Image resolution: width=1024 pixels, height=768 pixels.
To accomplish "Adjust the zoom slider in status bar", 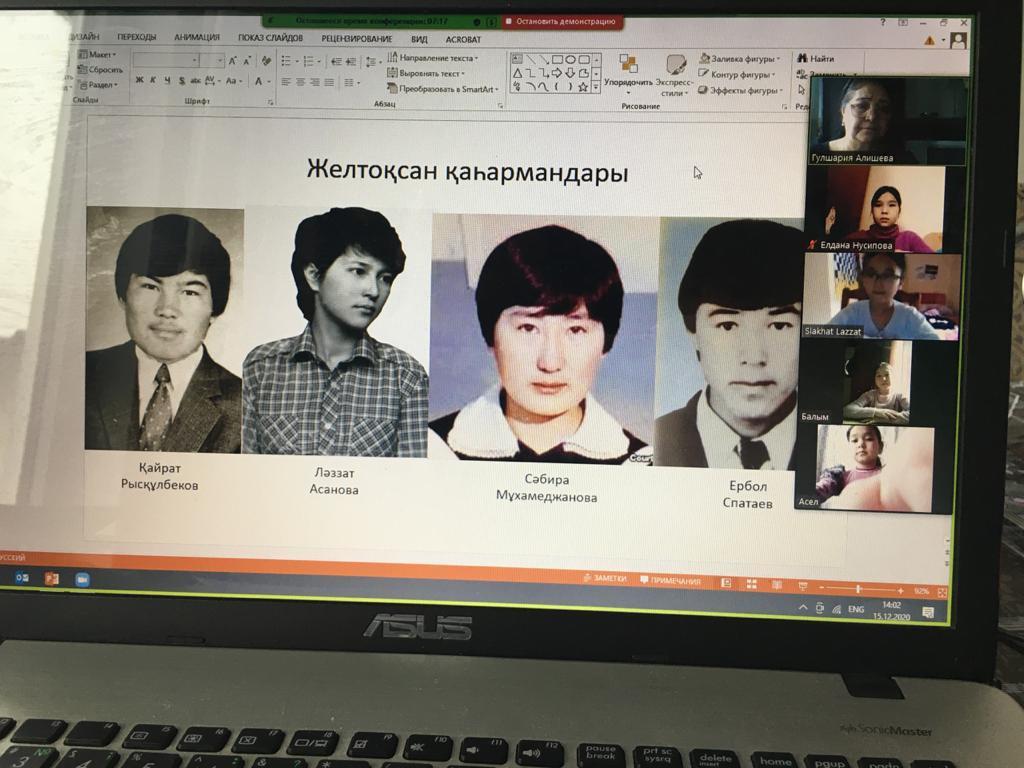I will [x=859, y=589].
